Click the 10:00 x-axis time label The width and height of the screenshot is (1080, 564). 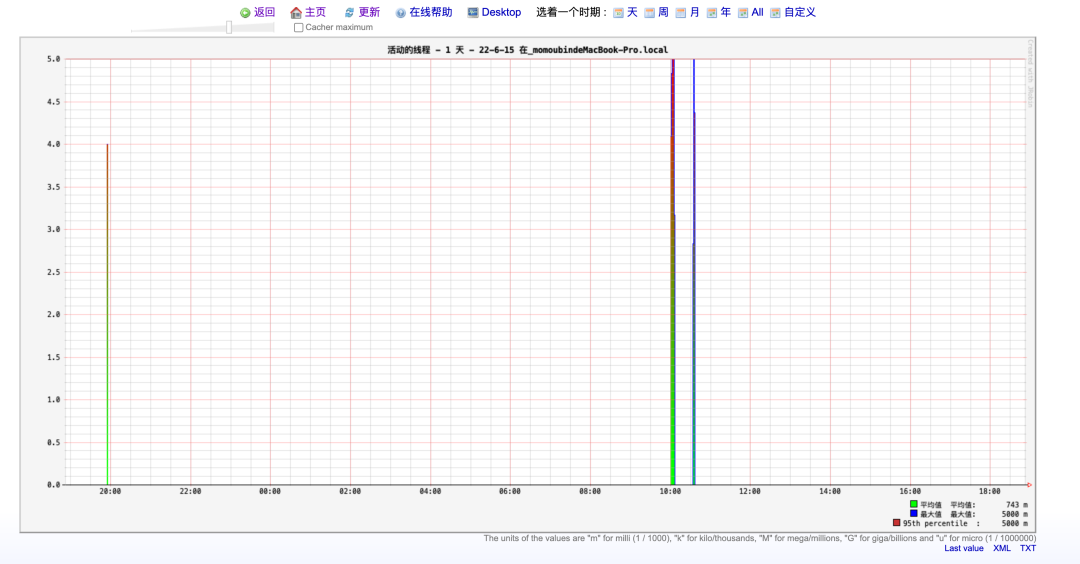tap(670, 492)
